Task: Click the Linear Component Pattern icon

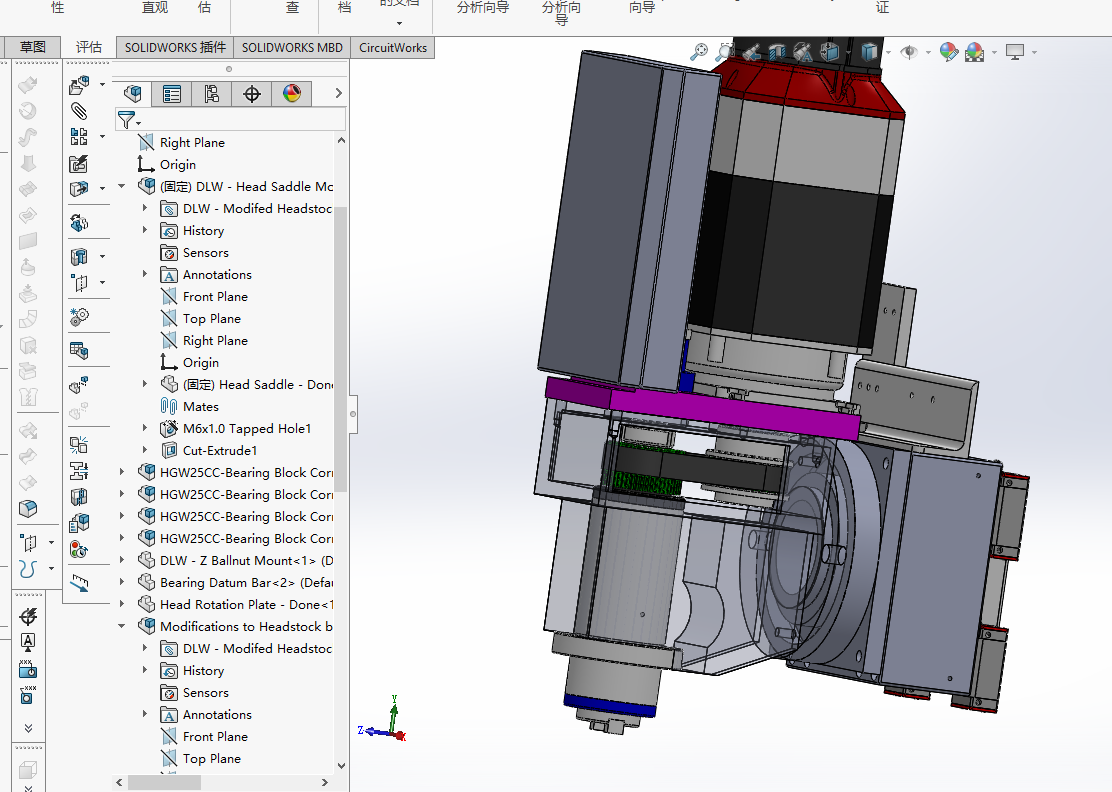Action: (79, 136)
